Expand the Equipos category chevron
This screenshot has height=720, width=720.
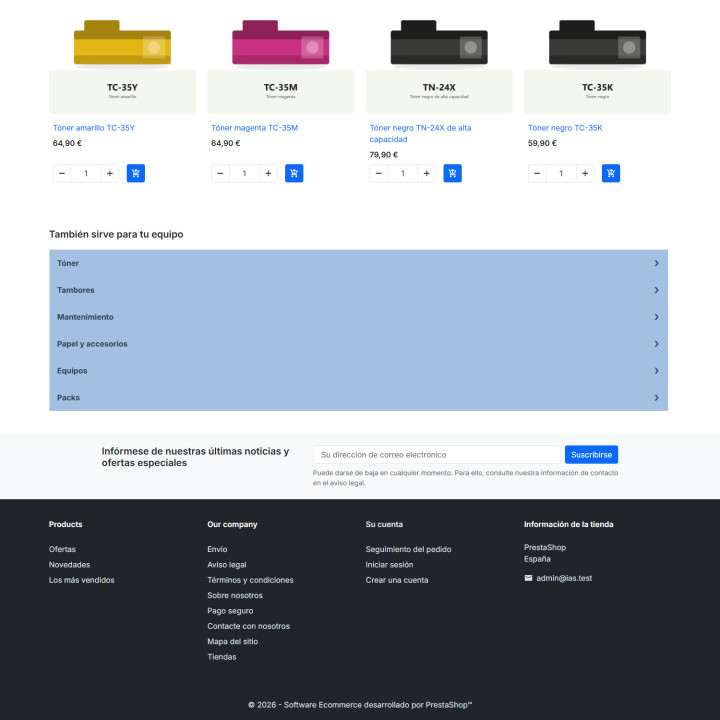point(656,371)
